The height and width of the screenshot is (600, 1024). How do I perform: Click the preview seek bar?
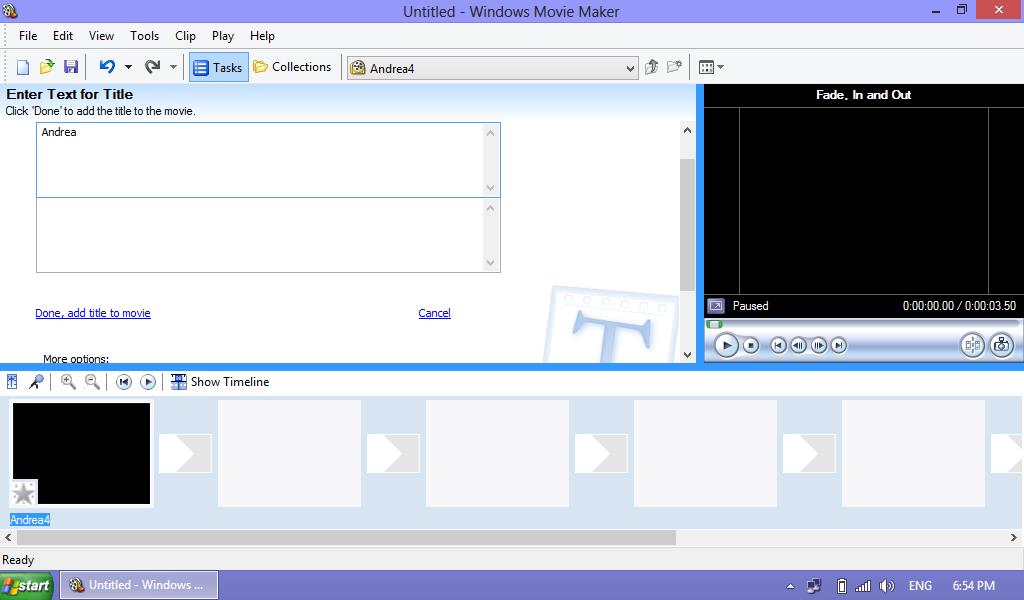click(862, 324)
